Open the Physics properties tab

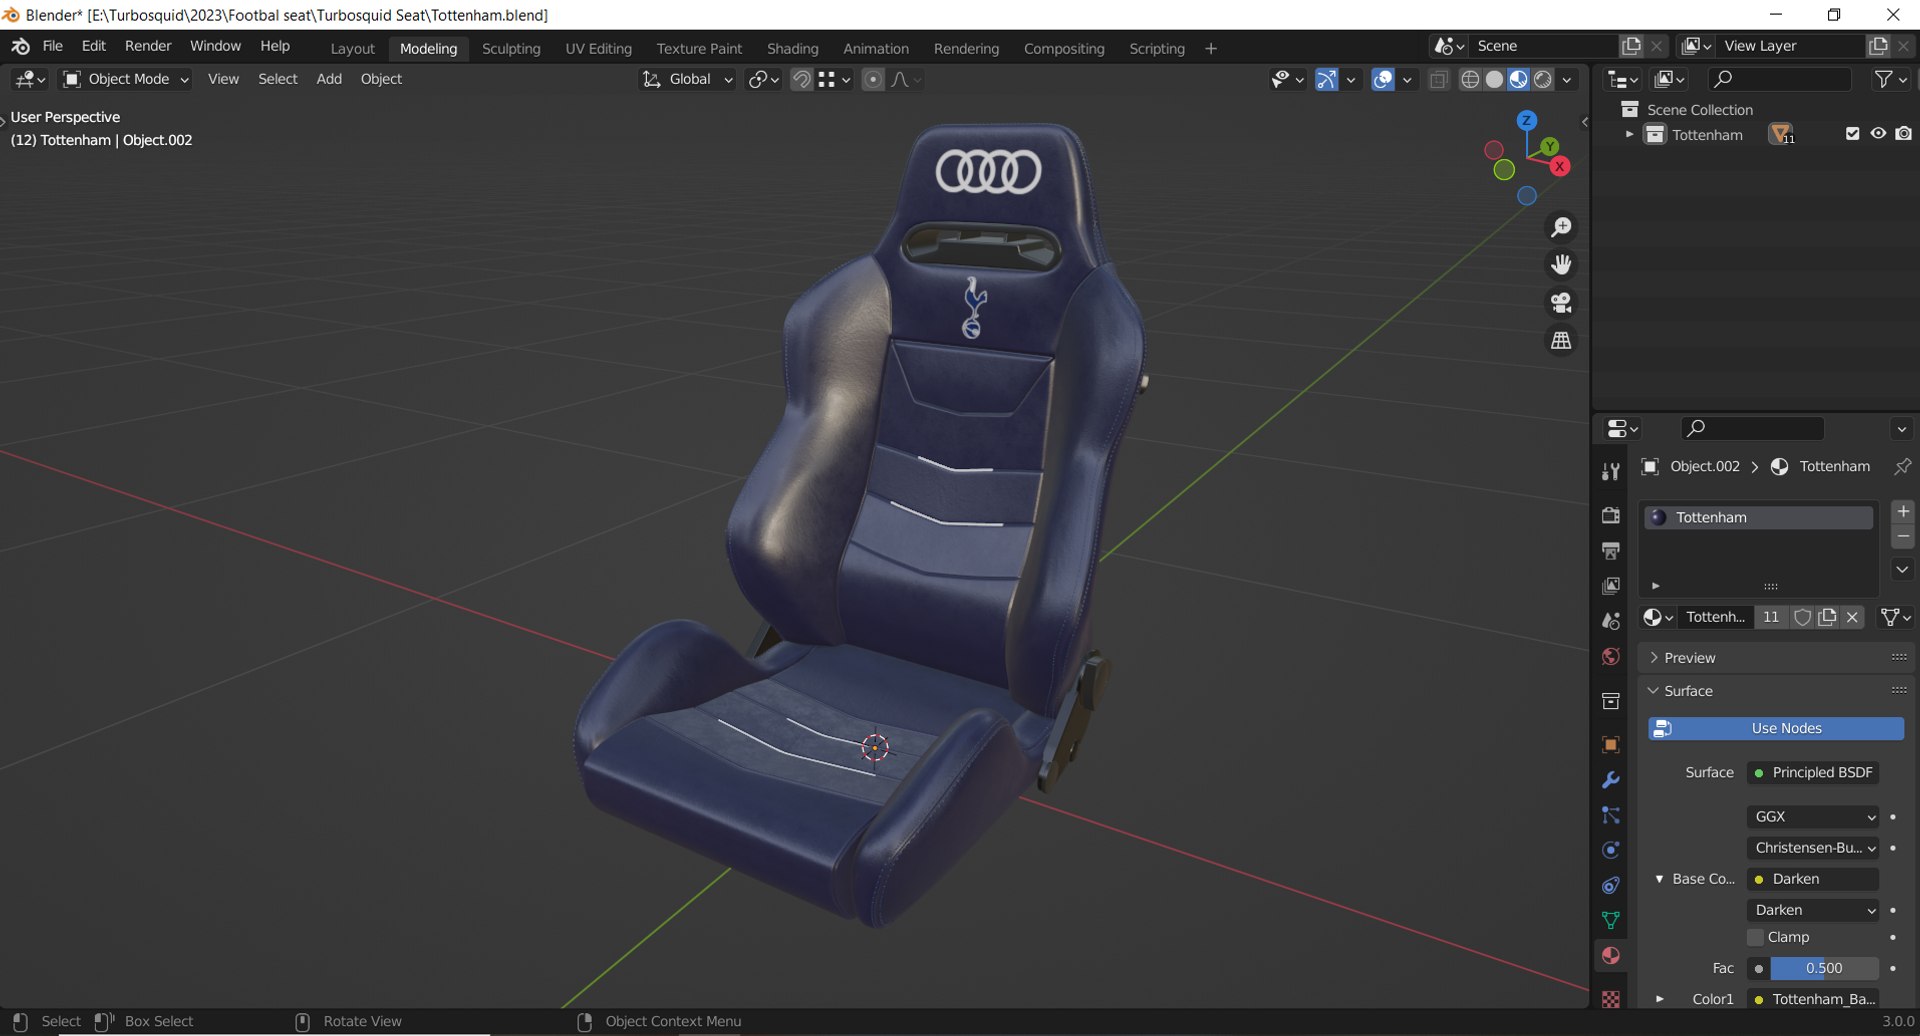coord(1611,850)
